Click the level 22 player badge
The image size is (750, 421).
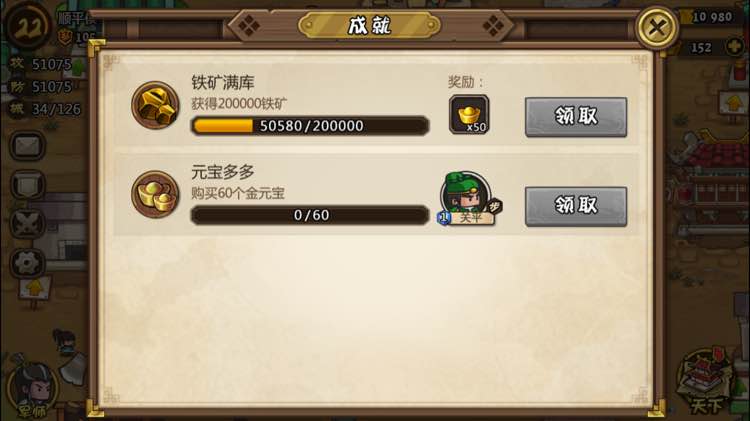tap(29, 26)
